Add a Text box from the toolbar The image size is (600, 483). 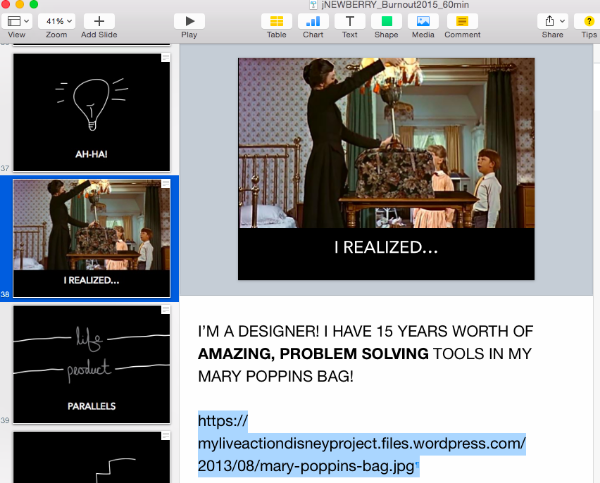[350, 21]
